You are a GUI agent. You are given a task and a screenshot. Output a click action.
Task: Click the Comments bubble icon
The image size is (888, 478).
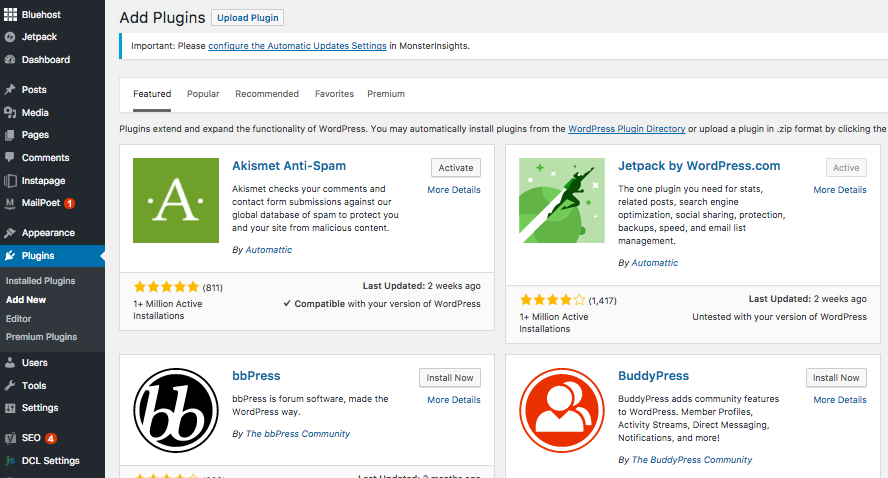(10, 157)
